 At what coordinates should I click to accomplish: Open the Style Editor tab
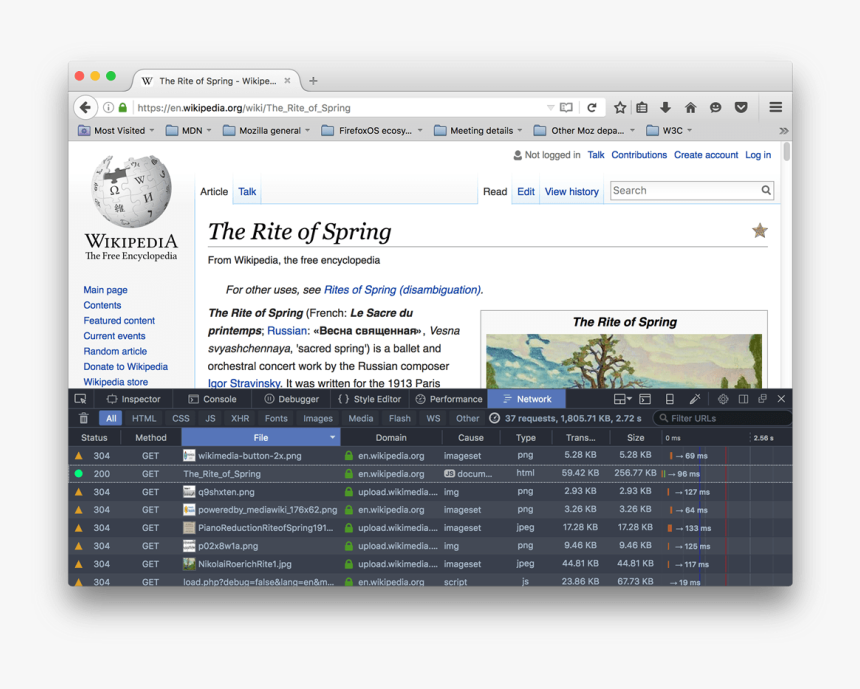[x=369, y=399]
